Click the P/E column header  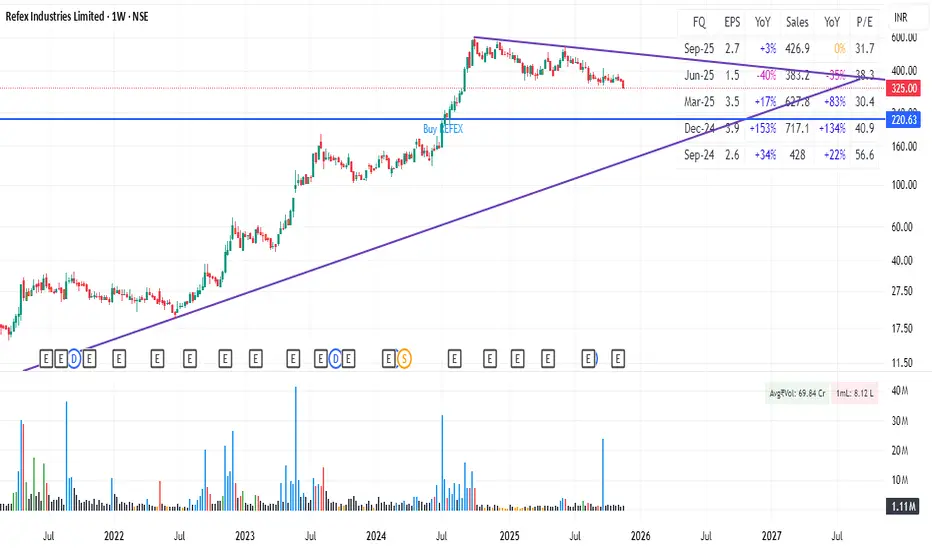click(x=864, y=23)
